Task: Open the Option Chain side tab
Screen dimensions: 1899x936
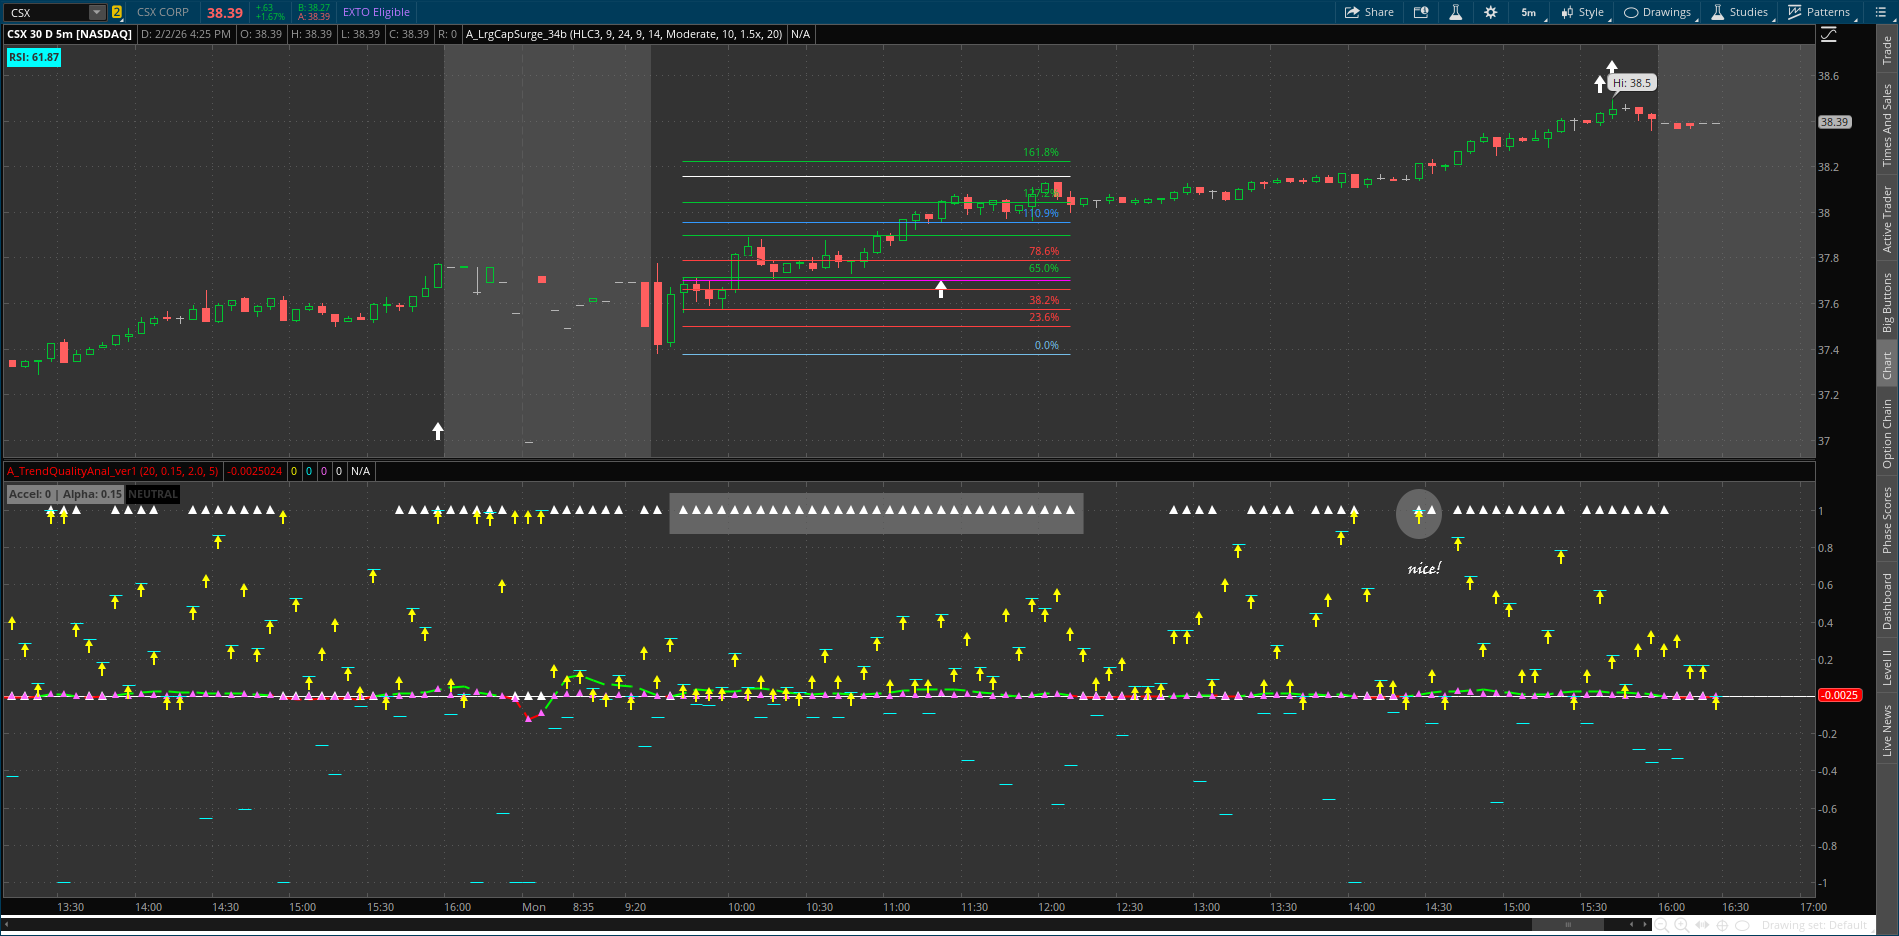Action: tap(1887, 433)
